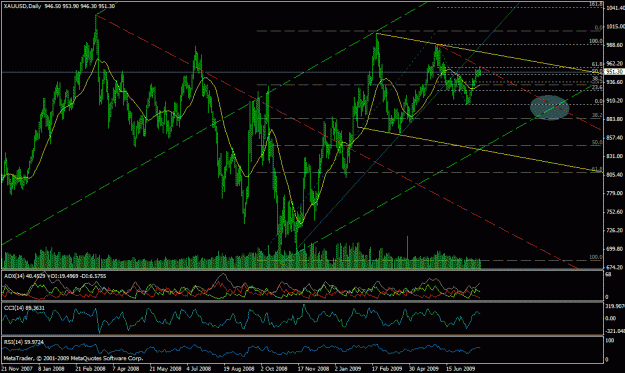
Task: Click the -321.048 CCI scale value
Action: click(615, 331)
